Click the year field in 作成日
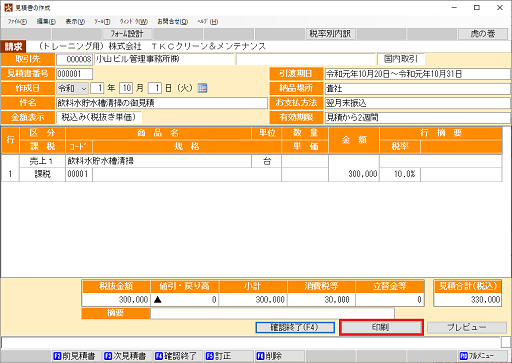Viewport: 512px width, 363px height. [97, 88]
